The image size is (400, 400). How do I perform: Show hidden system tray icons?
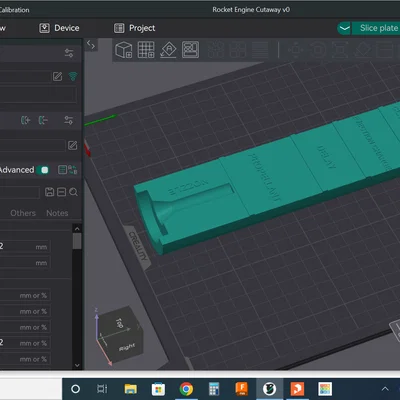coord(385,389)
